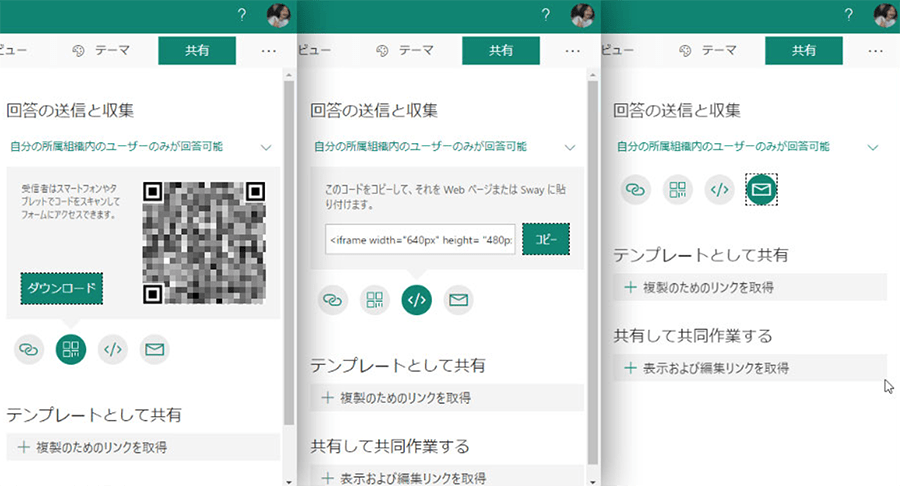Click the 共有 tab in the left panel

[197, 50]
